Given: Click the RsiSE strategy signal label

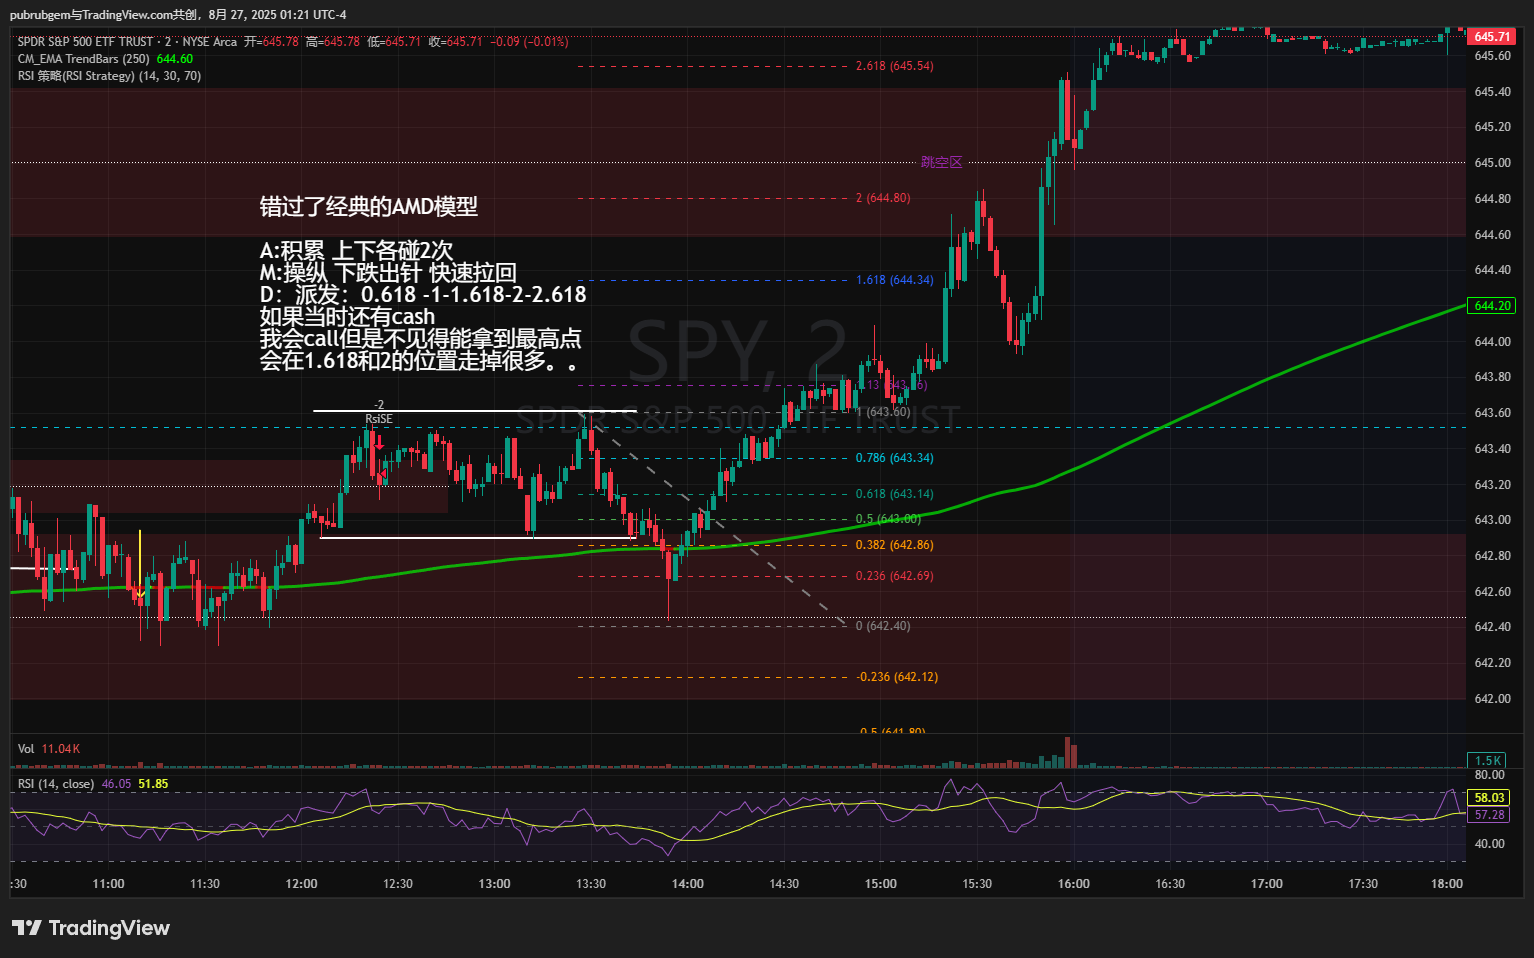Looking at the screenshot, I should [379, 419].
